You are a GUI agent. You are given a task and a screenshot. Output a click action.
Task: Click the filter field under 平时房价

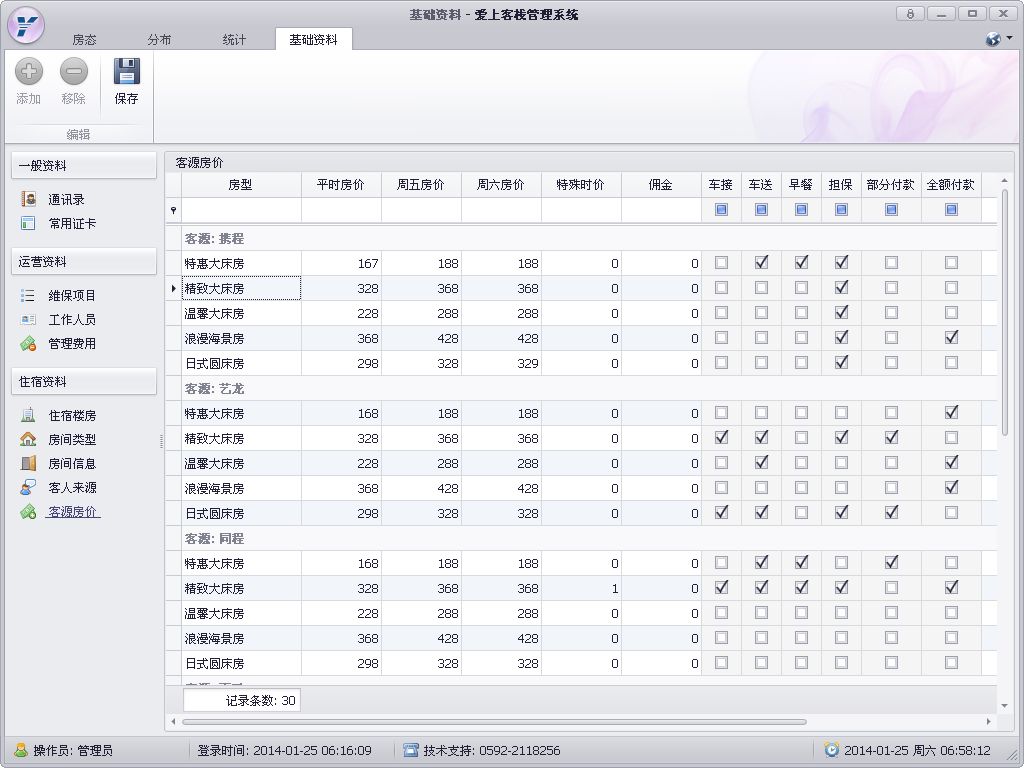[341, 210]
